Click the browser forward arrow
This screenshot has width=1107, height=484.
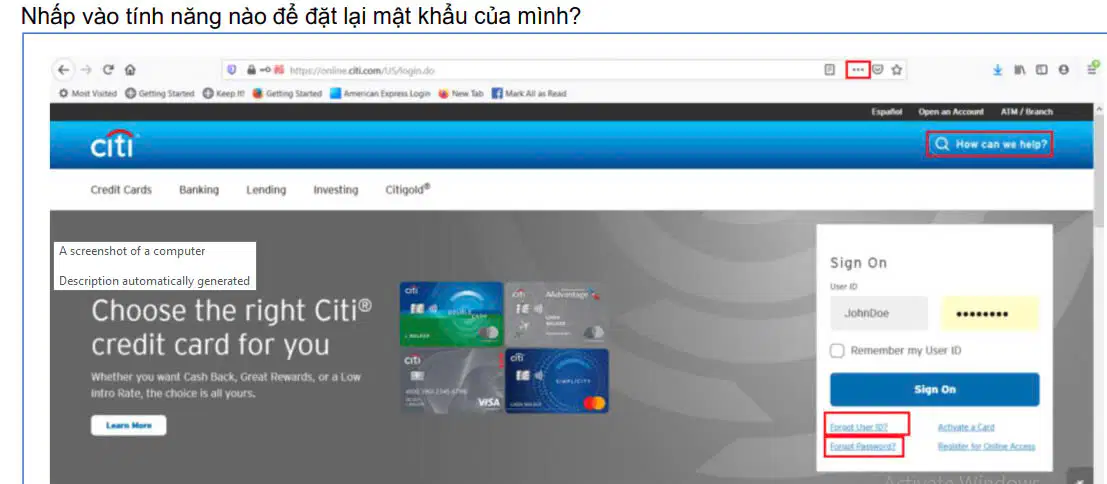[86, 70]
